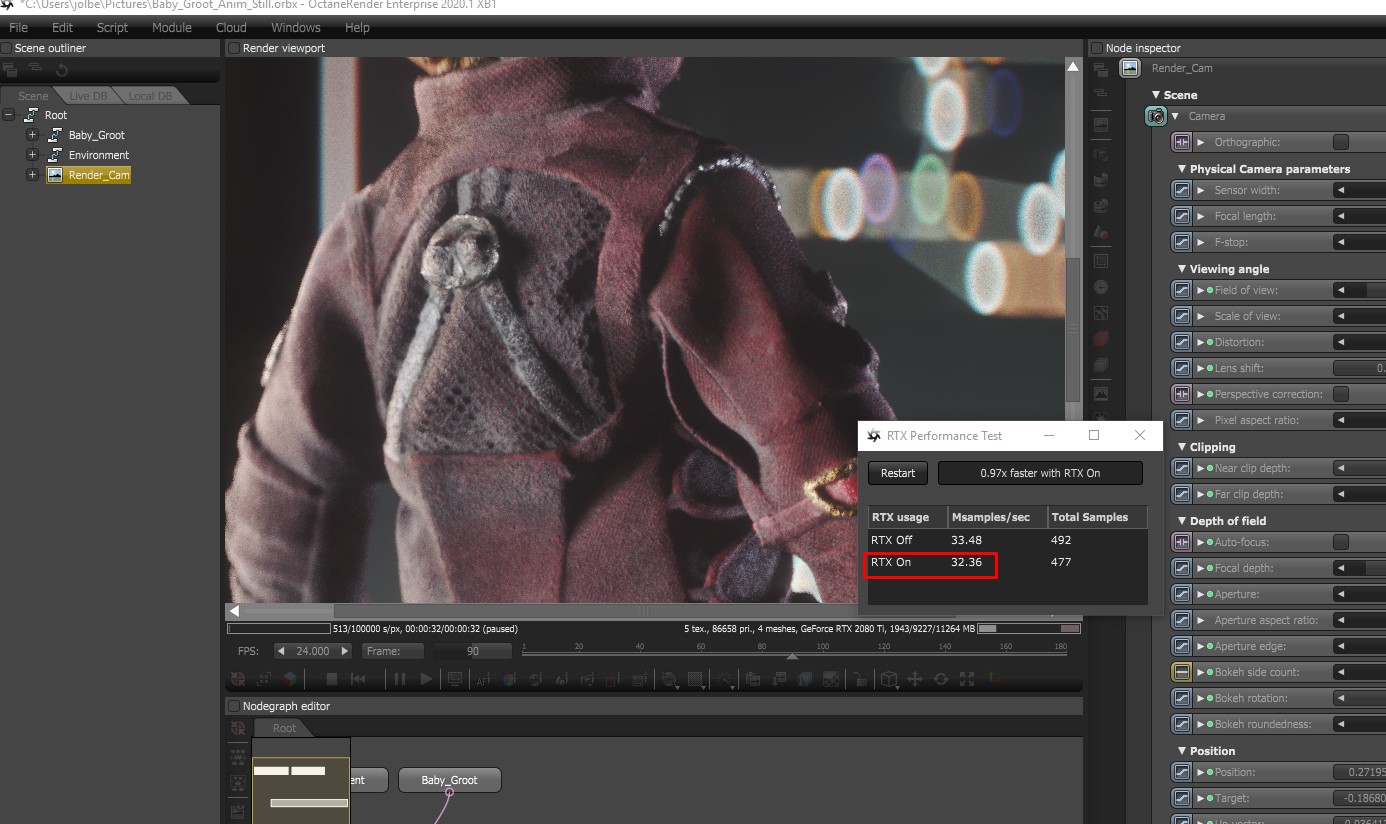Click the timeline frame marker at 90
Image resolution: width=1386 pixels, height=824 pixels.
point(792,656)
